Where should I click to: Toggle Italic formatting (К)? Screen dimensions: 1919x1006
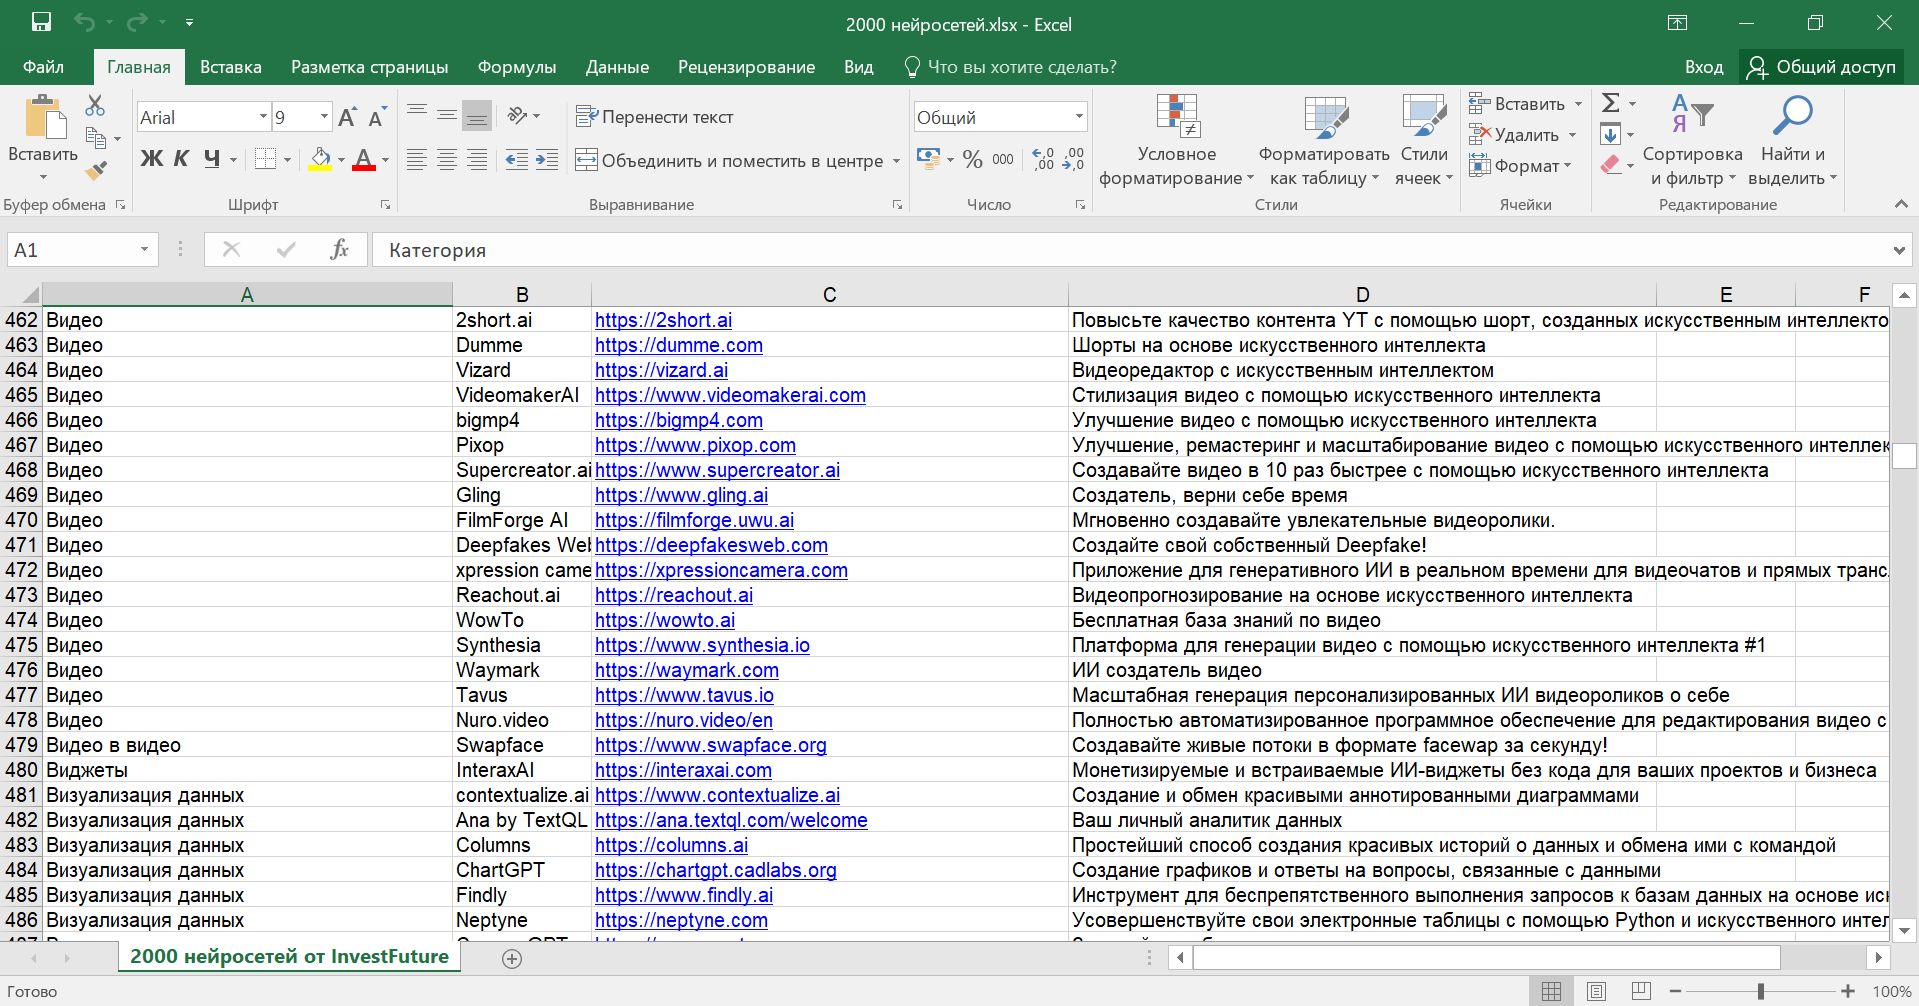[x=181, y=159]
